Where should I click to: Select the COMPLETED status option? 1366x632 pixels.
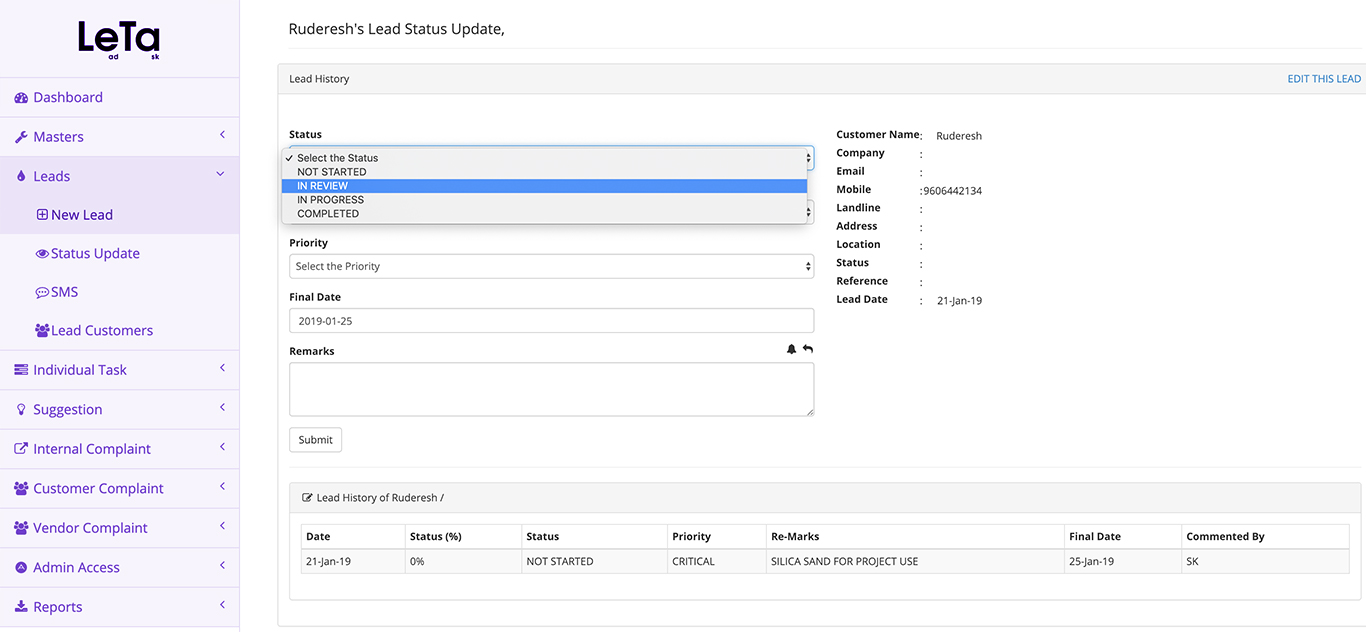coord(328,214)
